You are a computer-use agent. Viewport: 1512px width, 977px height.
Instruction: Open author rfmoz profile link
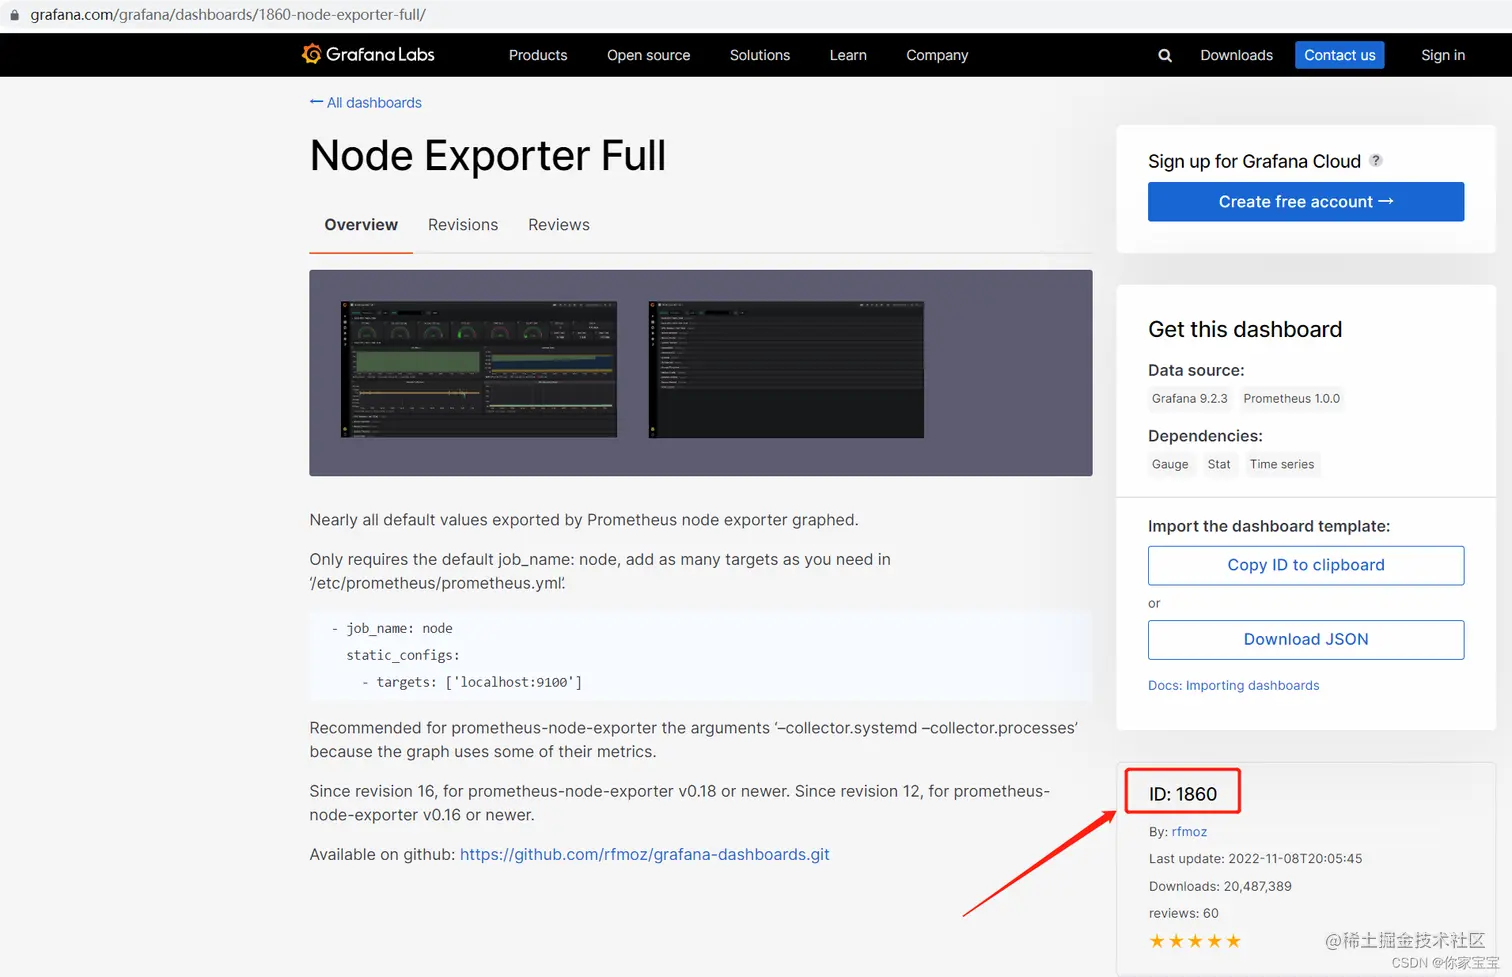[x=1189, y=832]
